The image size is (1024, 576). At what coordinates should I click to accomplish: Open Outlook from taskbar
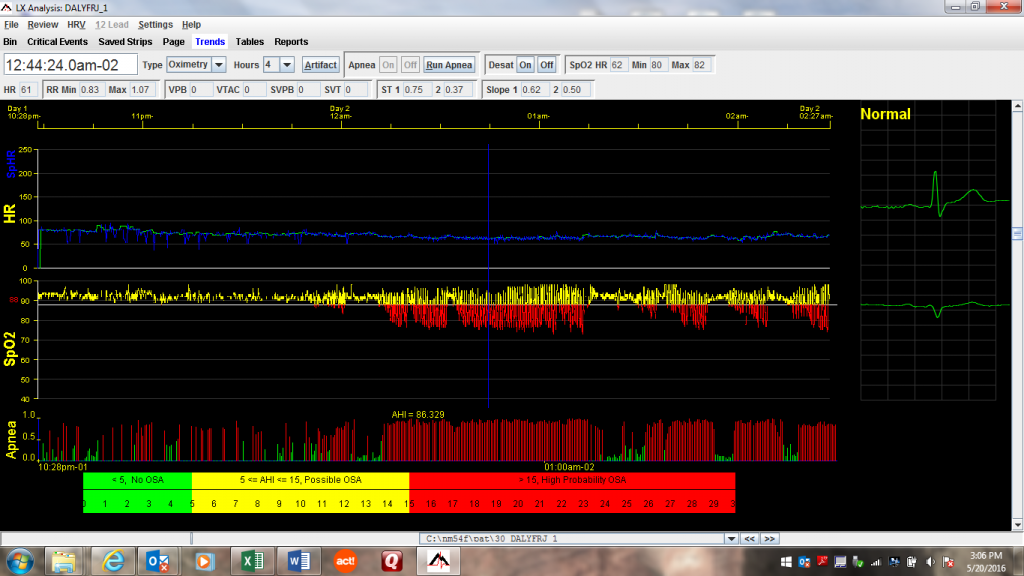point(157,562)
